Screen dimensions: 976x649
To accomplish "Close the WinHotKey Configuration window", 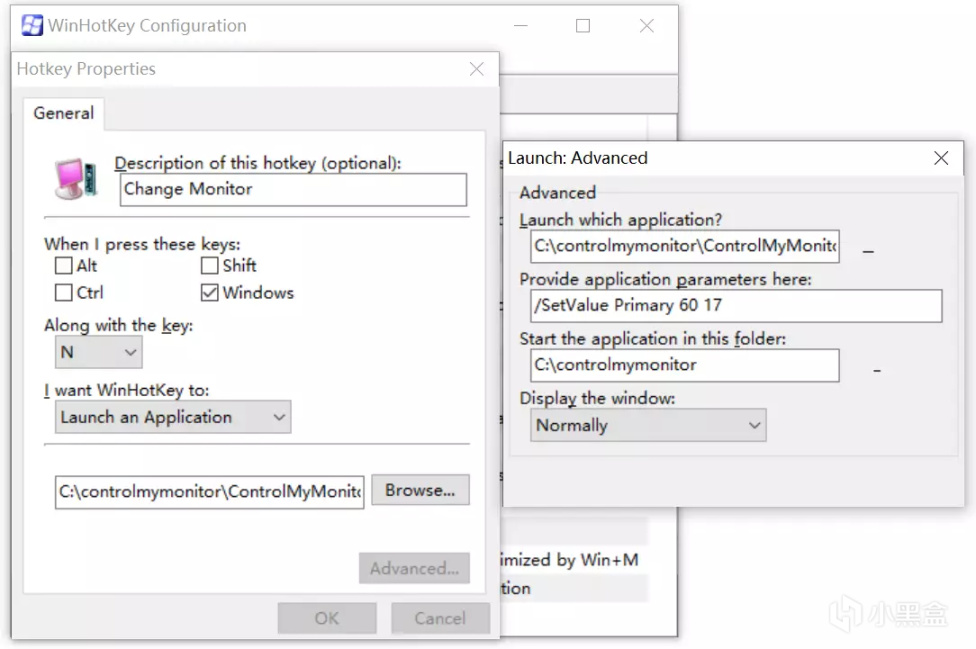I will (x=647, y=26).
